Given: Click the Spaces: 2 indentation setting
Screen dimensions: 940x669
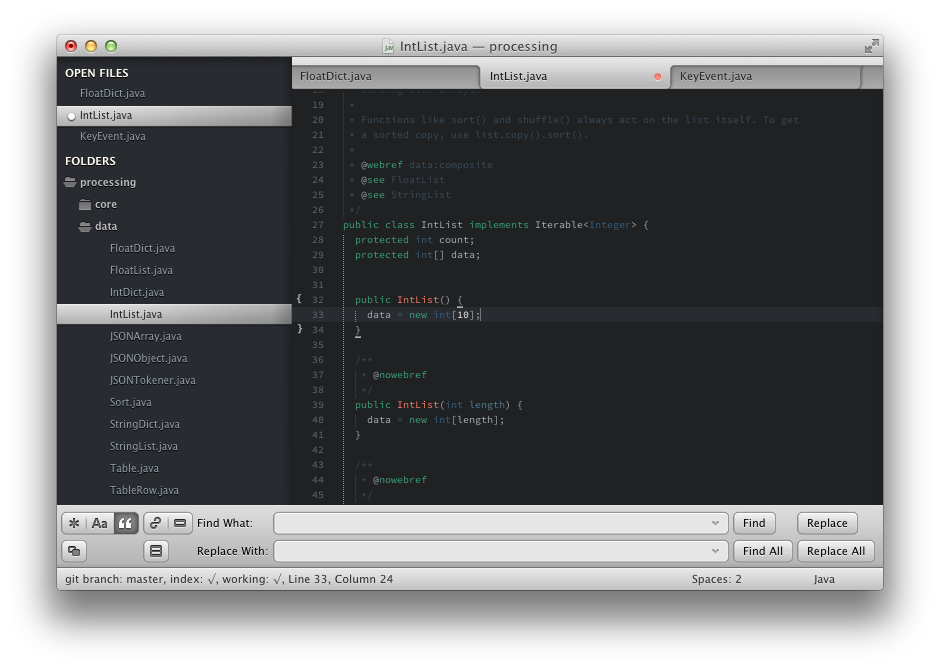Looking at the screenshot, I should [716, 579].
